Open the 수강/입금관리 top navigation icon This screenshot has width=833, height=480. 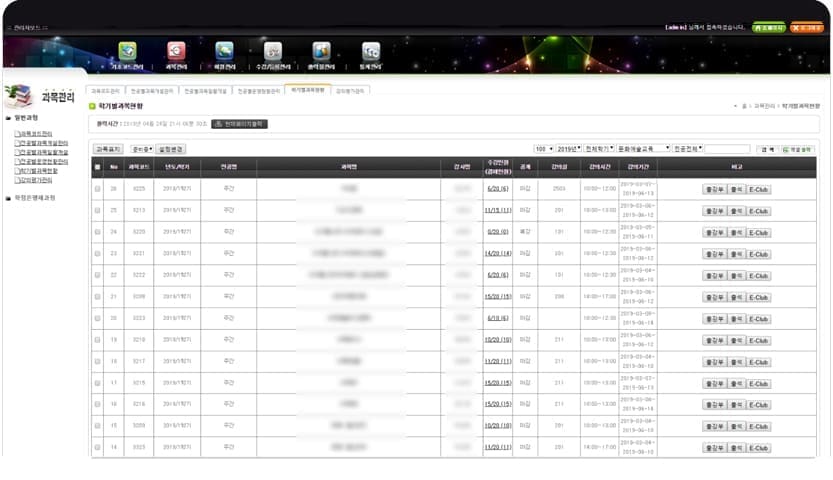(x=273, y=51)
